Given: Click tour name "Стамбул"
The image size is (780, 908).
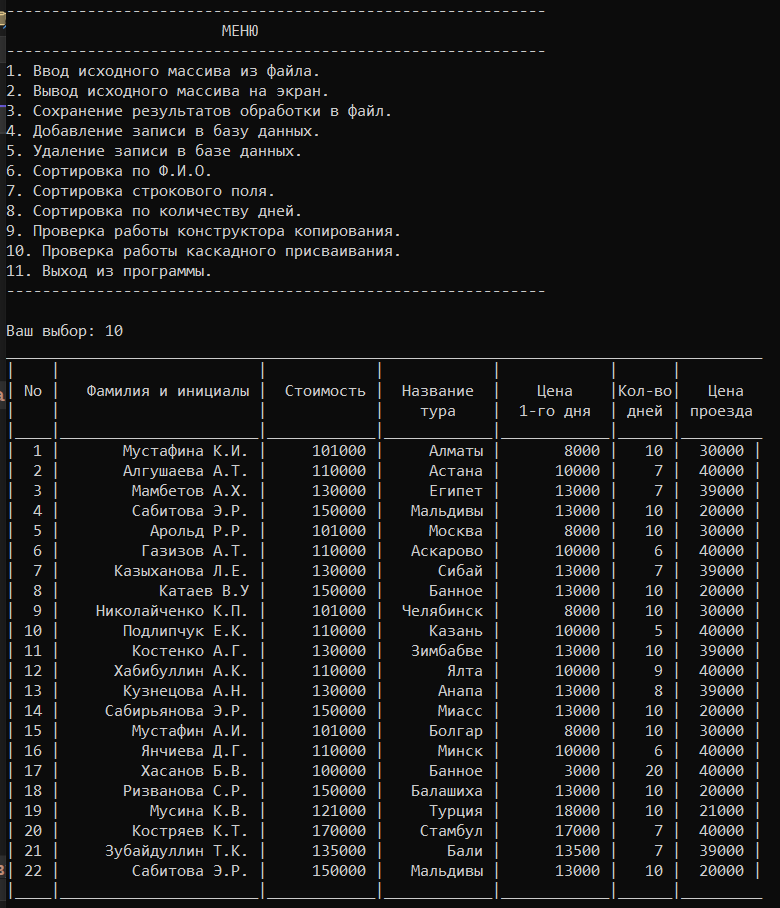Looking at the screenshot, I should (451, 831).
